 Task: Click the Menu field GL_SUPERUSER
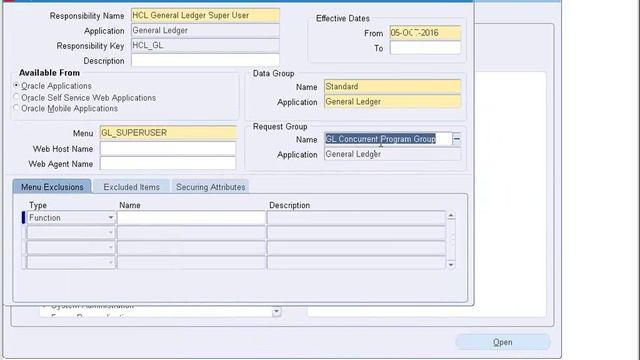pyautogui.click(x=168, y=133)
